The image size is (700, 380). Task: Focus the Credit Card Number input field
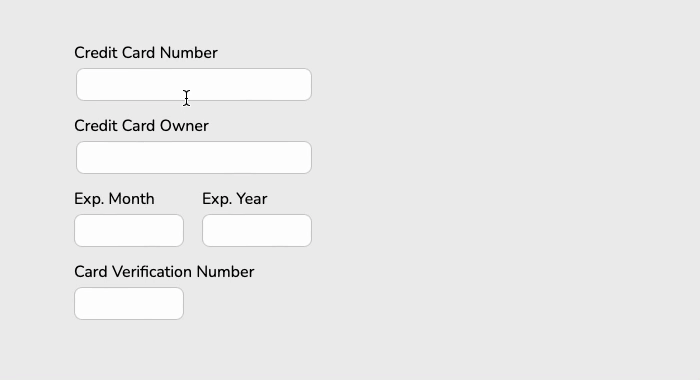tap(194, 84)
